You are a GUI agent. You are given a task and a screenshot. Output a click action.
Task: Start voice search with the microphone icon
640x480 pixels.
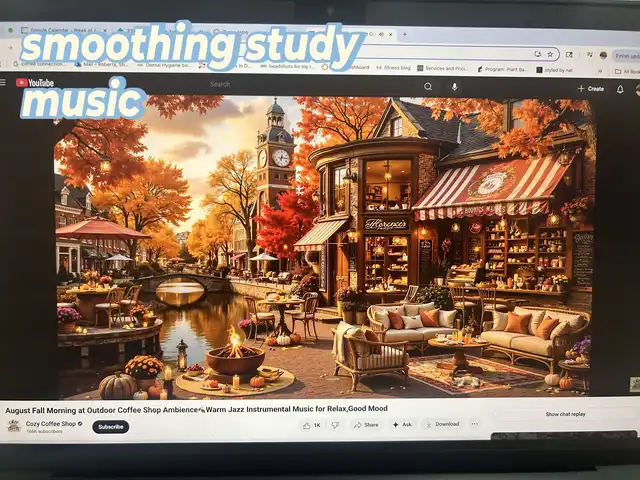(x=454, y=87)
